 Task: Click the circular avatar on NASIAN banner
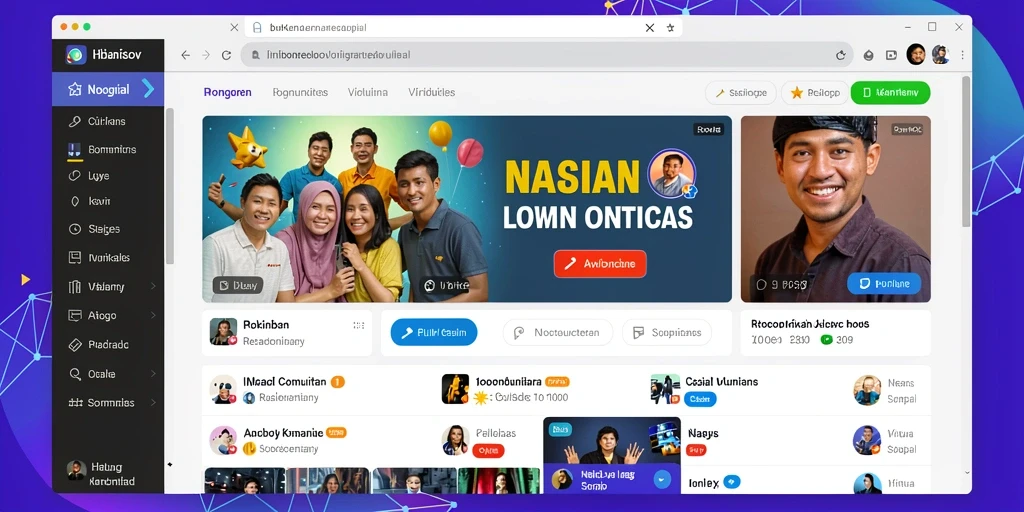coord(671,173)
